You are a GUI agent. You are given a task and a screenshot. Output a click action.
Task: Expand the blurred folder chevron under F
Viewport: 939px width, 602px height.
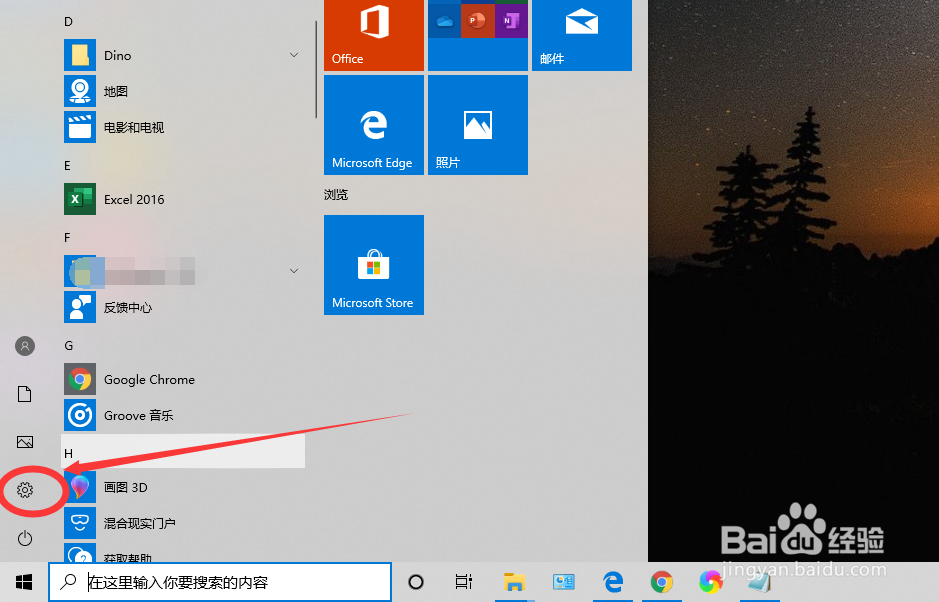tap(294, 271)
